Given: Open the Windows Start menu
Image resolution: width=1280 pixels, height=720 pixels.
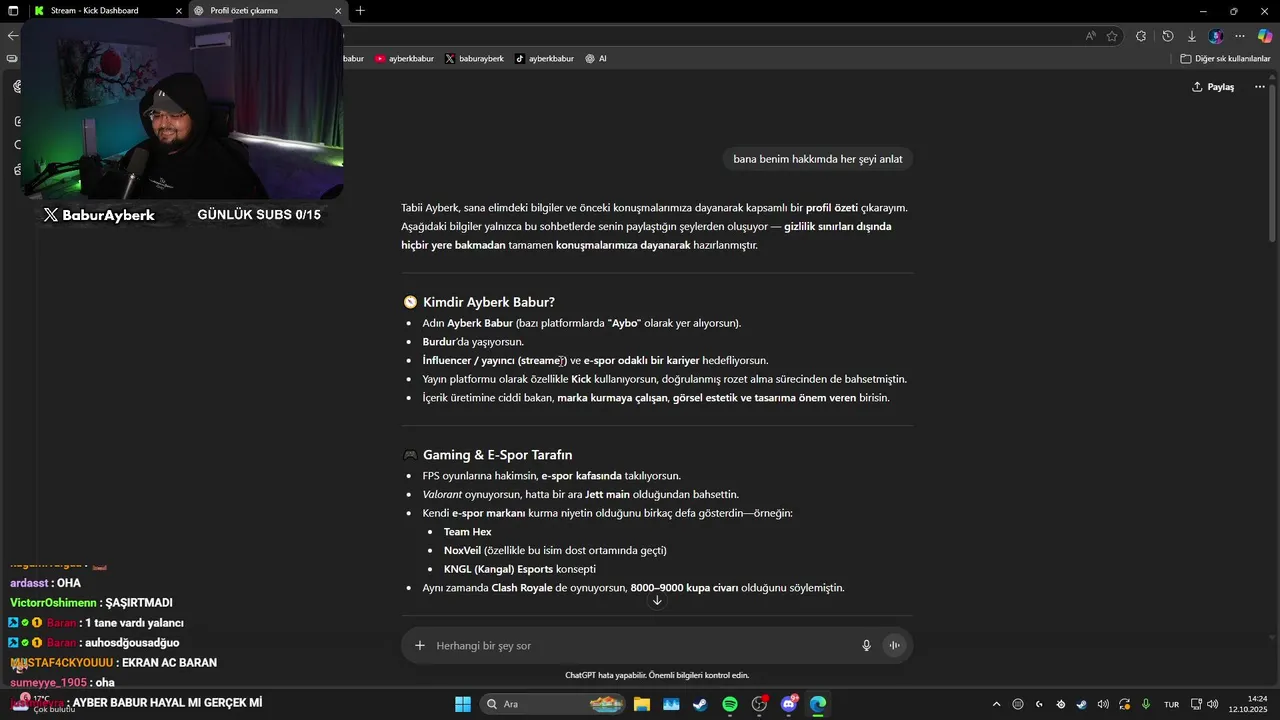Looking at the screenshot, I should [x=463, y=704].
